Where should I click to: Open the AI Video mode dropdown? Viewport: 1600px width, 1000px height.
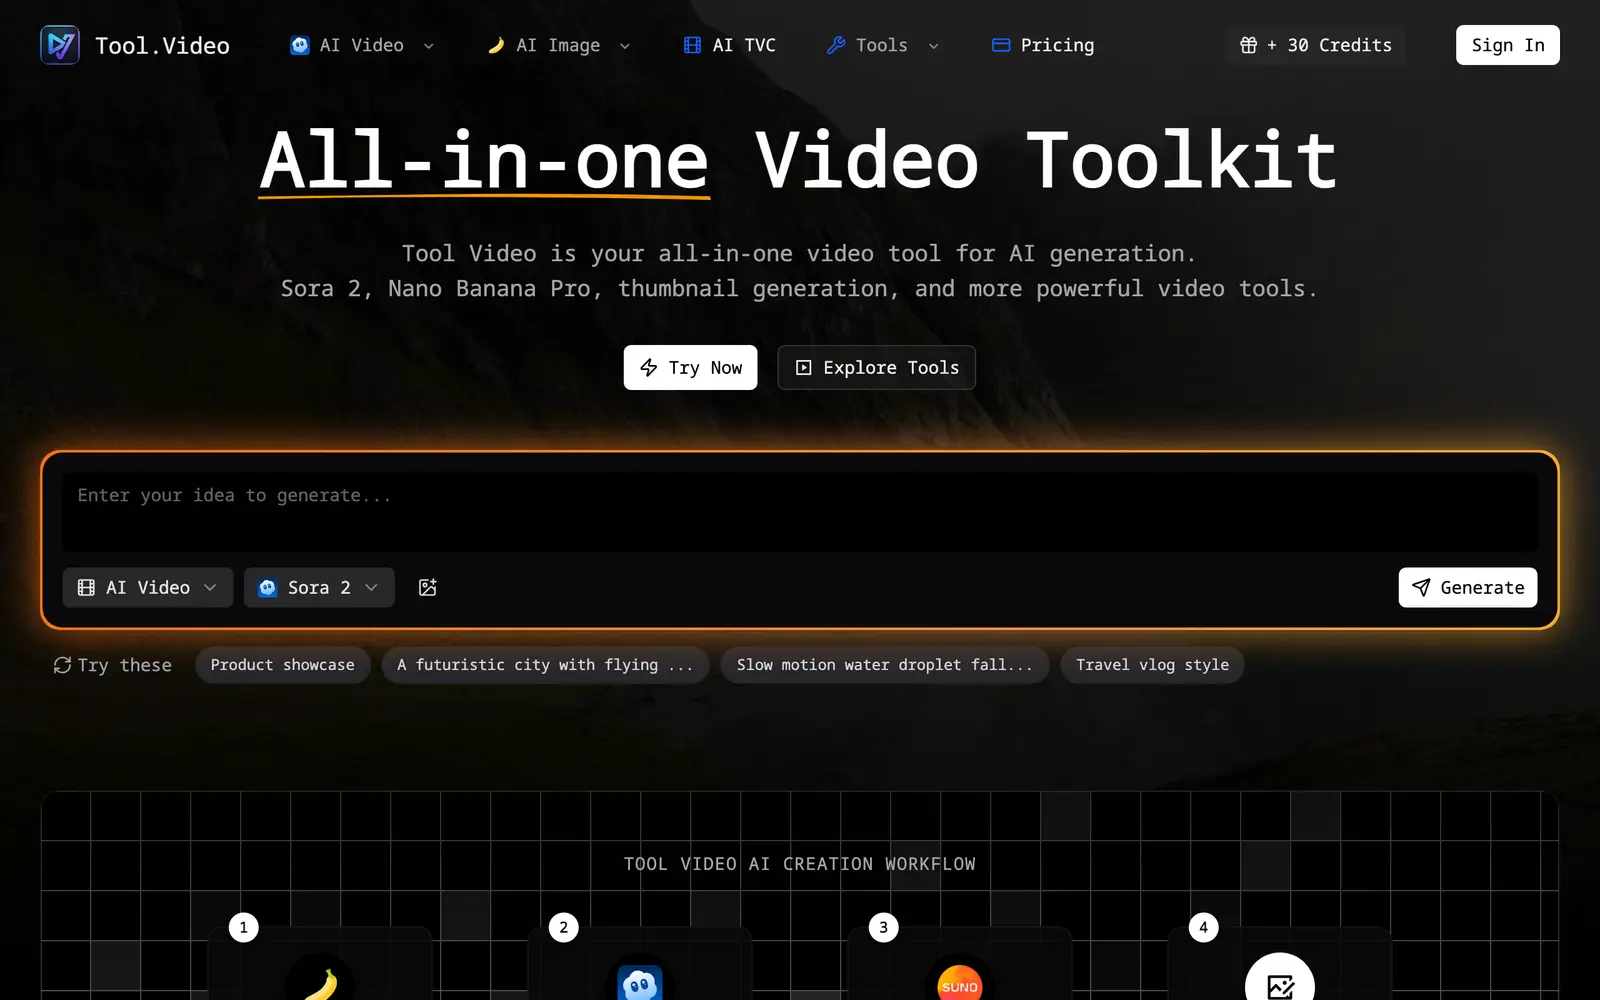[x=148, y=588]
